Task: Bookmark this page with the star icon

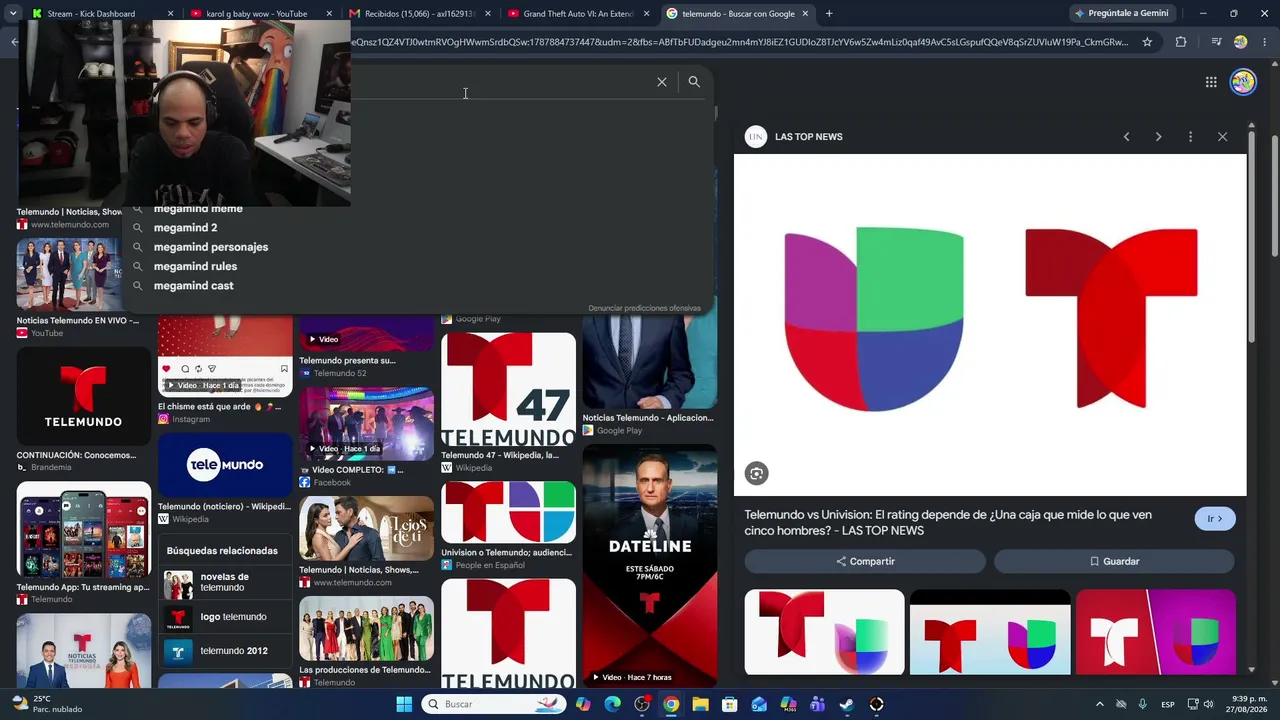Action: pyautogui.click(x=1147, y=42)
